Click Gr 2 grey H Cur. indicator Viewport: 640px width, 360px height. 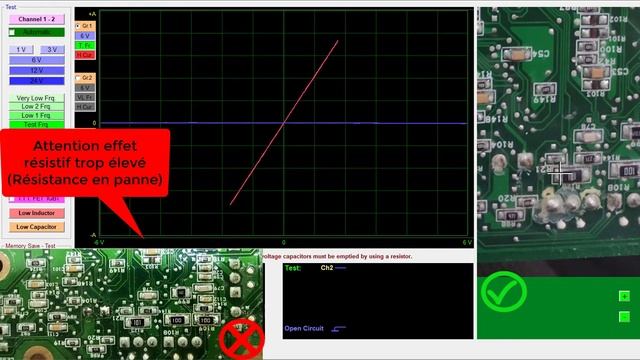(85, 107)
